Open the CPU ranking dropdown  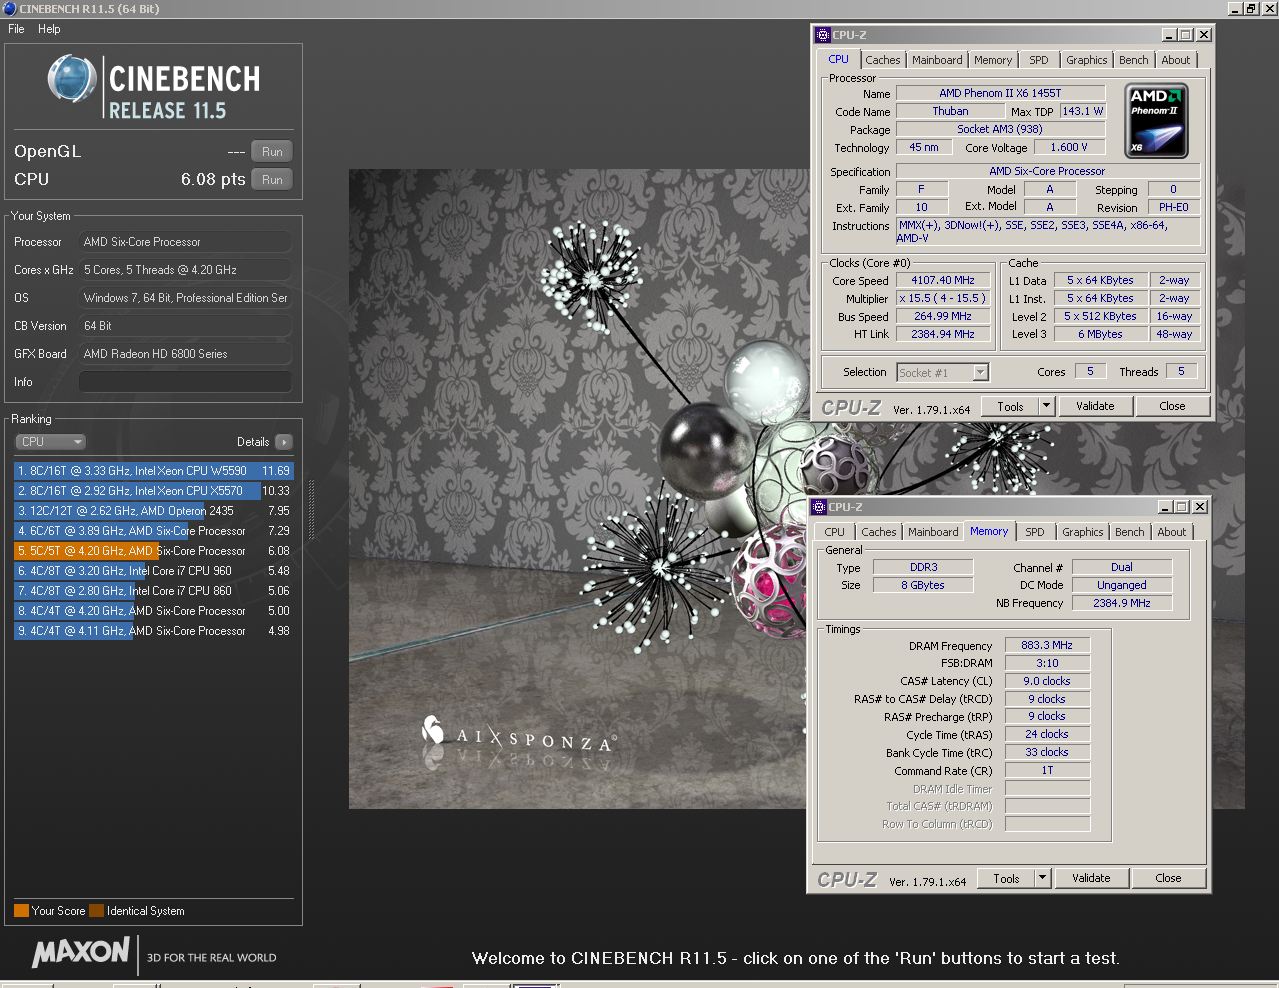tap(50, 442)
